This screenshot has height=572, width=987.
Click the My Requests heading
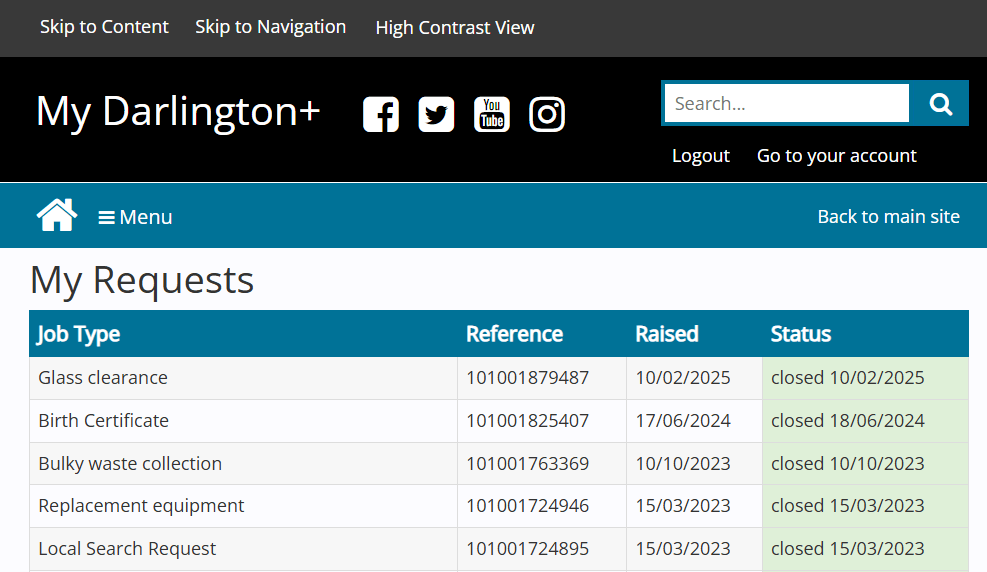click(142, 280)
